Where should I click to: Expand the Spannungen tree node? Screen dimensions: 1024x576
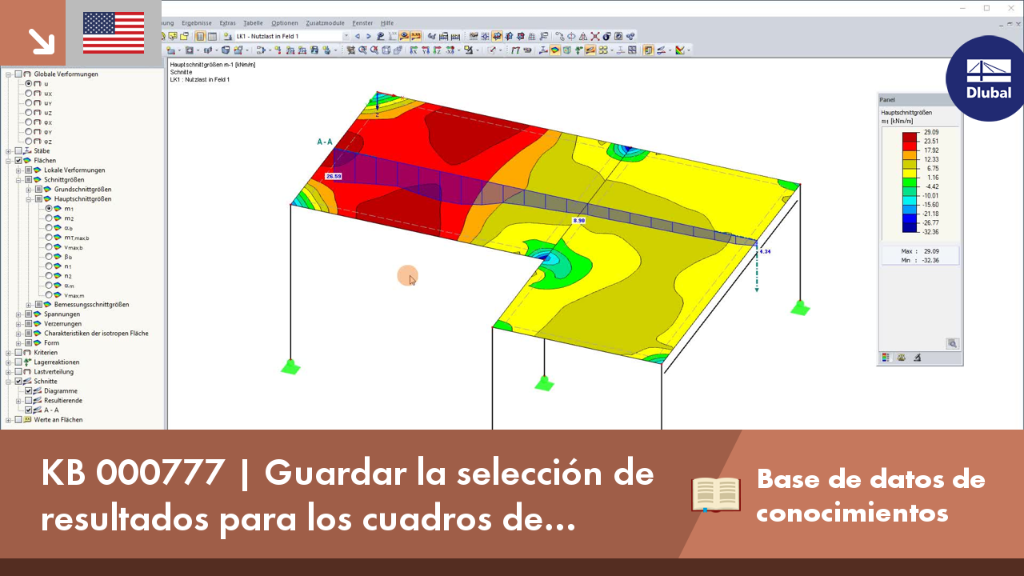point(19,314)
